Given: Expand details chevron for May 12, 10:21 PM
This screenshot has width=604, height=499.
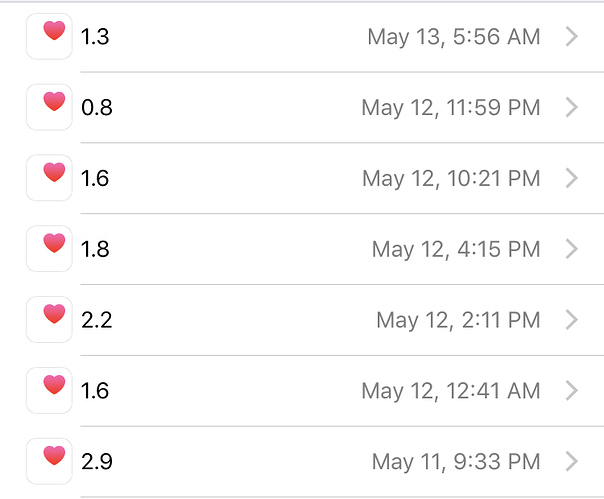Looking at the screenshot, I should tap(572, 178).
